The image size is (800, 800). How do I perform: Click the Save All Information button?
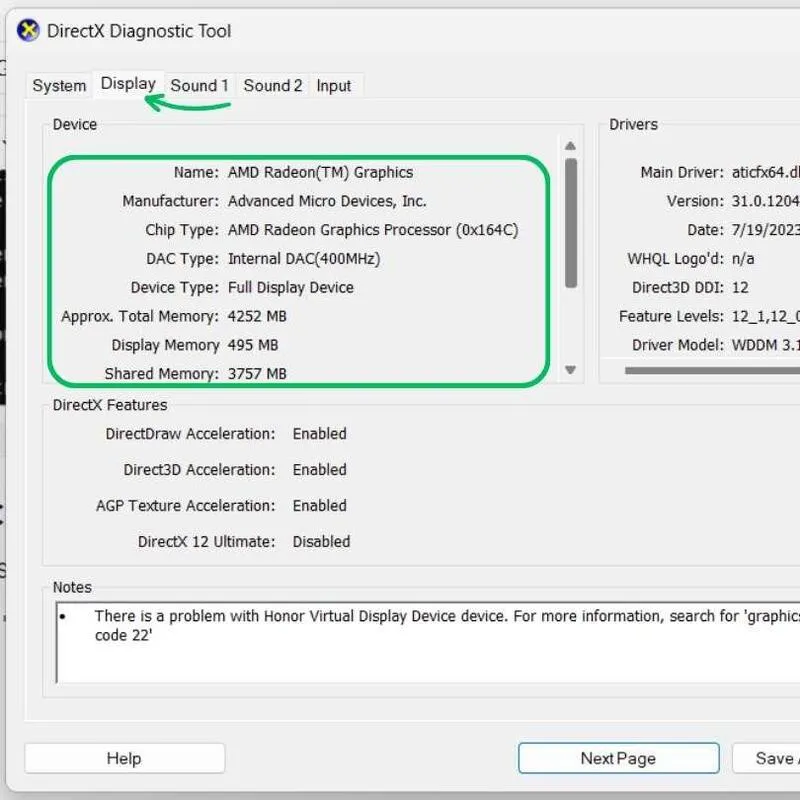[777, 758]
